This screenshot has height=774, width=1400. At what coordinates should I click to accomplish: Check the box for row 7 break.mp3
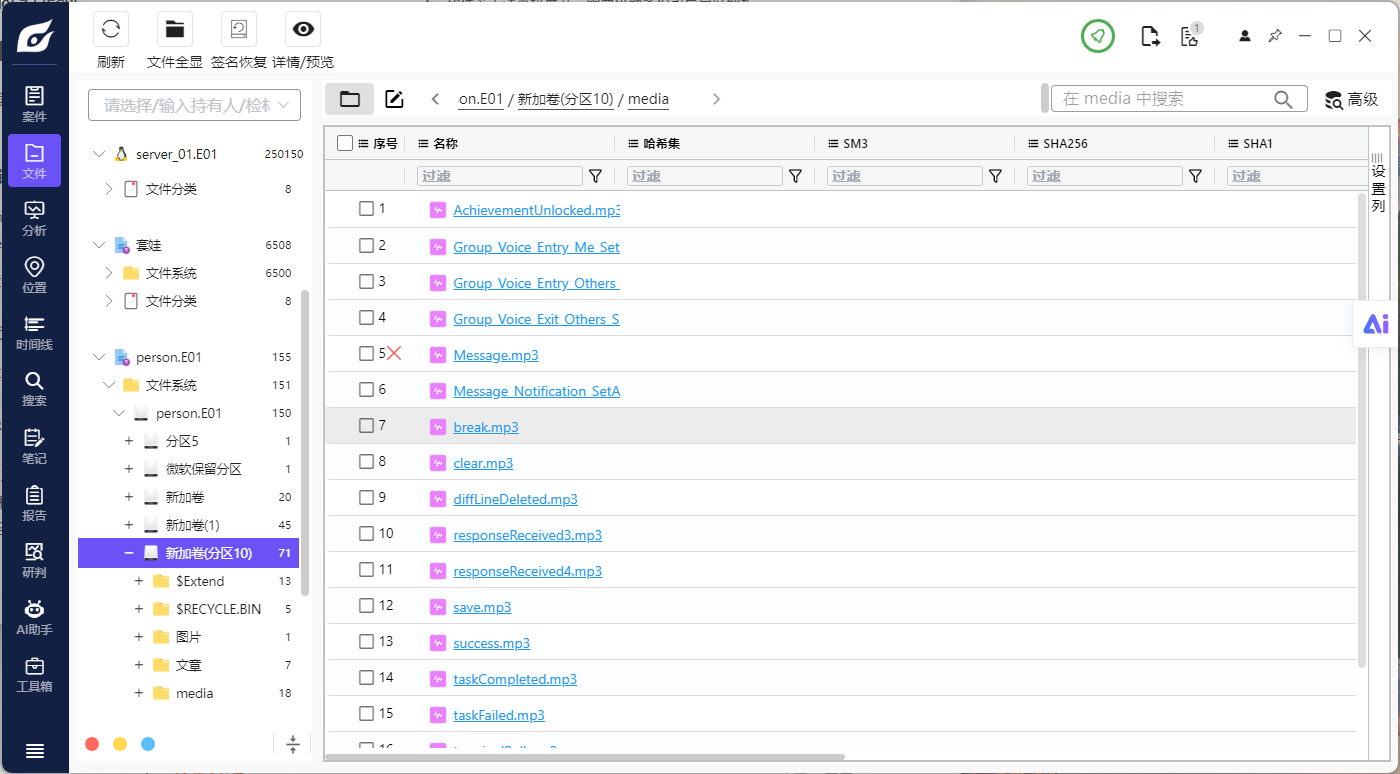[366, 425]
